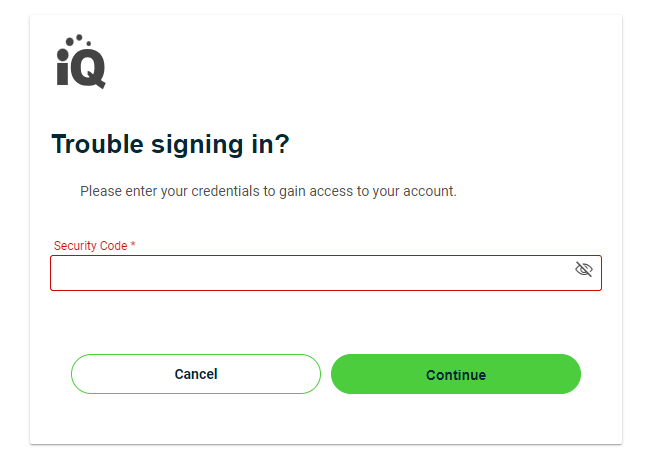Show the hidden security code characters
This screenshot has width=648, height=458.
pos(584,270)
